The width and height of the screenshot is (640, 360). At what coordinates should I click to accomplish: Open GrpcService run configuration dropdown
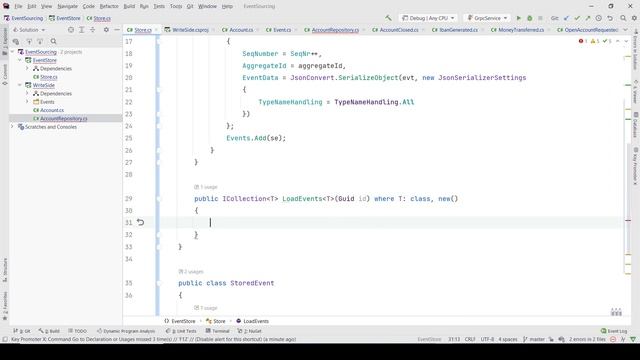click(x=487, y=18)
